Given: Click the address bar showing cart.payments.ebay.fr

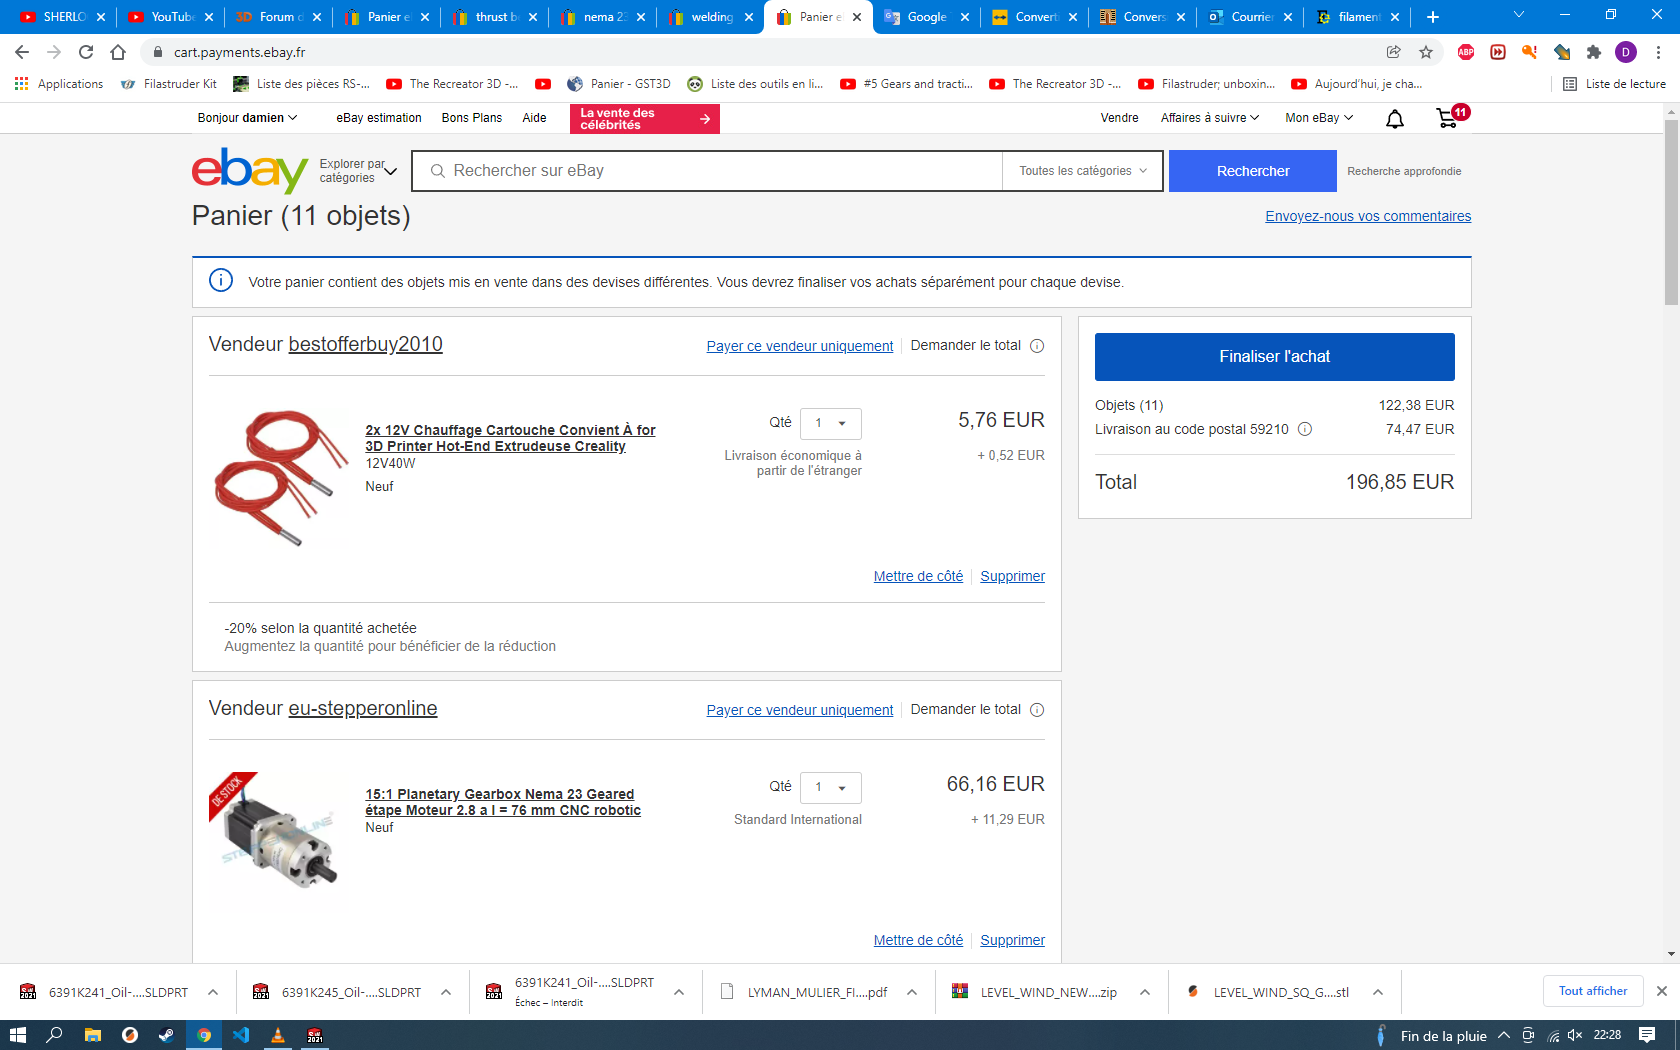Looking at the screenshot, I should point(760,52).
